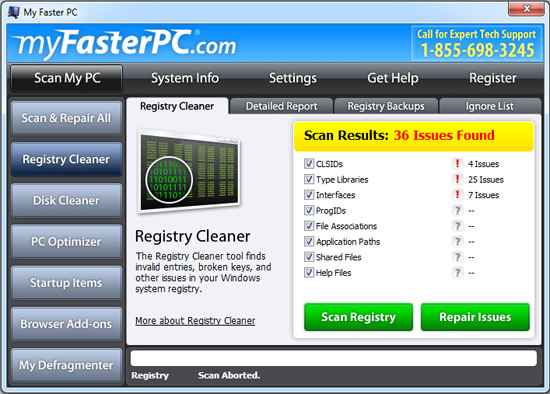The image size is (550, 394).
Task: Switch to the Ignore List tab
Action: (490, 106)
